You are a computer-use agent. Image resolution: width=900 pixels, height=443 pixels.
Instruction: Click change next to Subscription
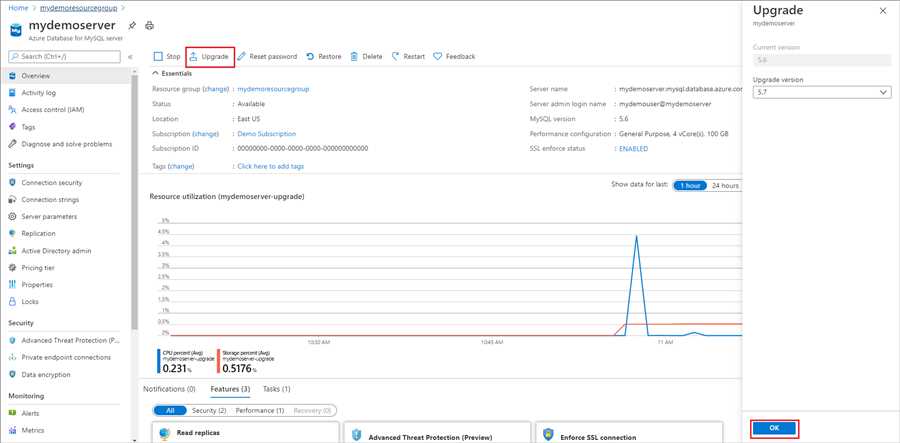point(205,134)
